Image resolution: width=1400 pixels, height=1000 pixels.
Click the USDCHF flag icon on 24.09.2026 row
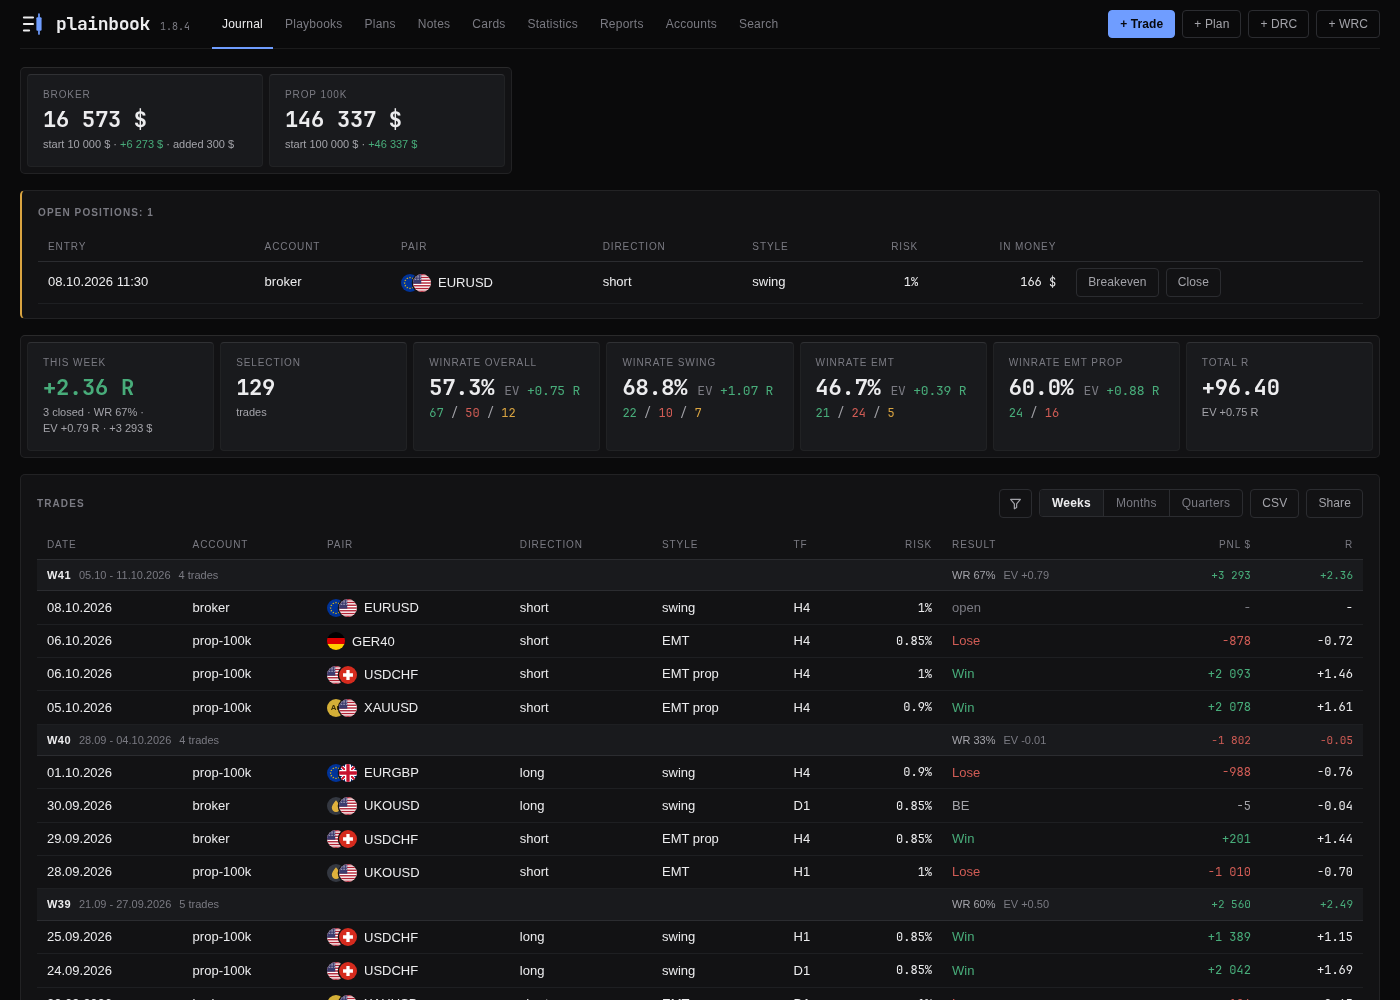click(x=342, y=971)
